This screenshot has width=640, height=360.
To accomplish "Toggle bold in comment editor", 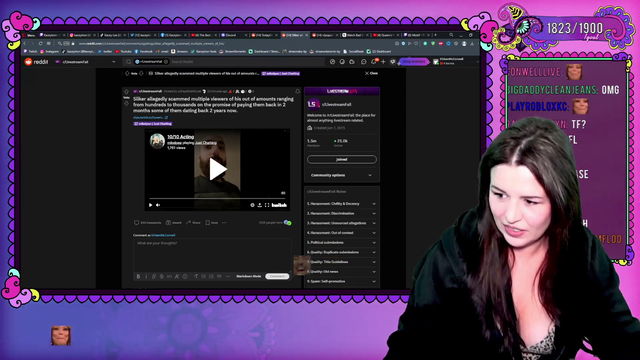I will pyautogui.click(x=138, y=277).
